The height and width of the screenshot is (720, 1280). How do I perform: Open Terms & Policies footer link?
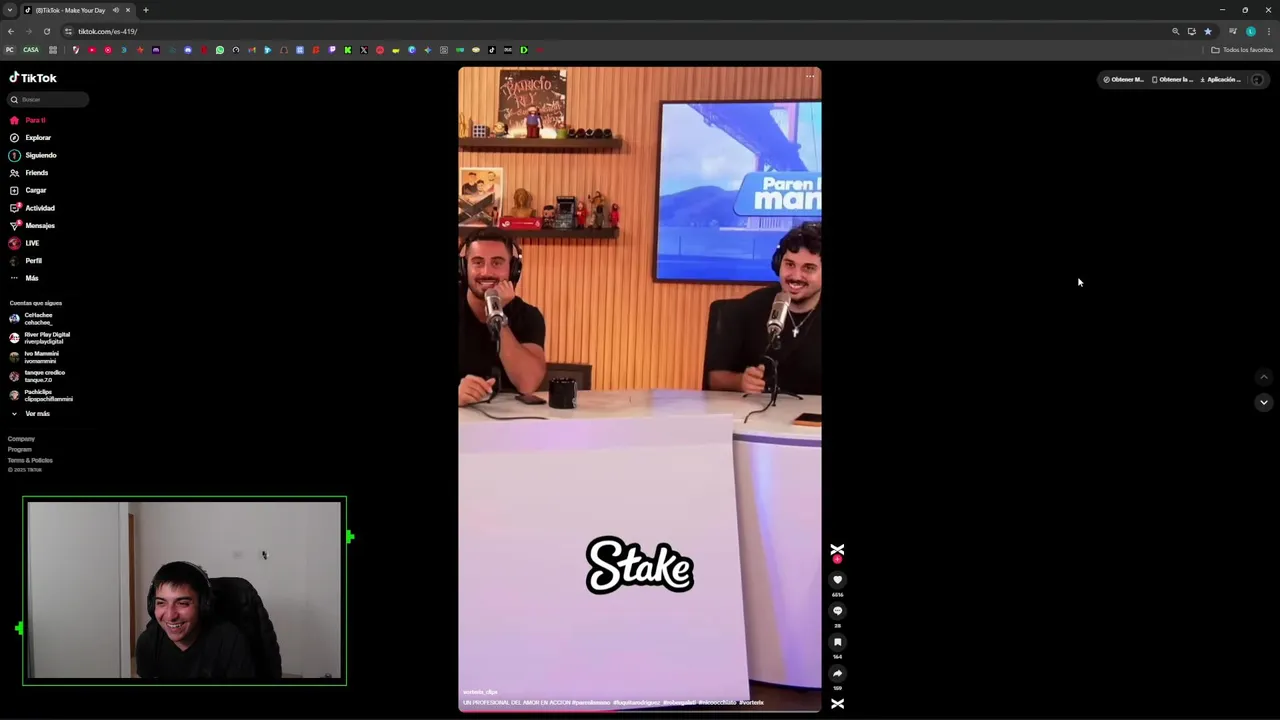point(30,460)
